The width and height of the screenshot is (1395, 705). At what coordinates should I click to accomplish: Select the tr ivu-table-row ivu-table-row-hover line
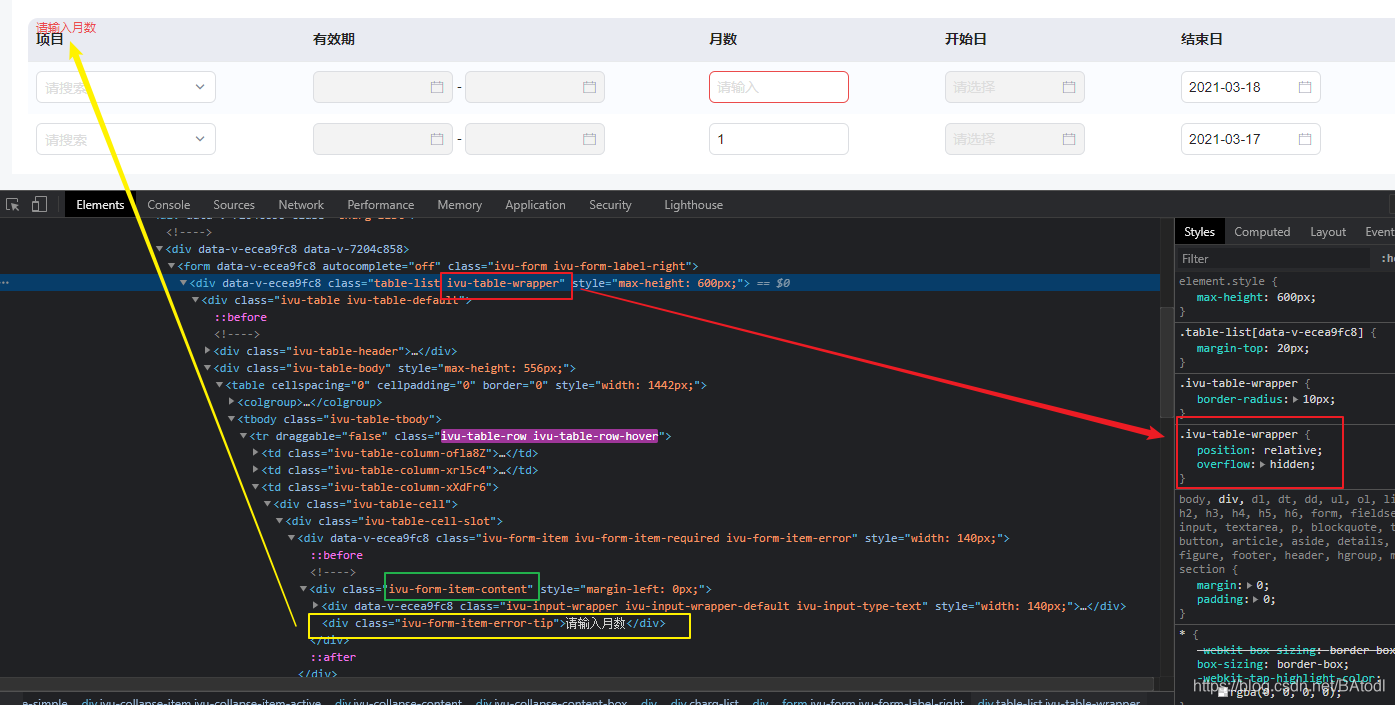(x=461, y=436)
